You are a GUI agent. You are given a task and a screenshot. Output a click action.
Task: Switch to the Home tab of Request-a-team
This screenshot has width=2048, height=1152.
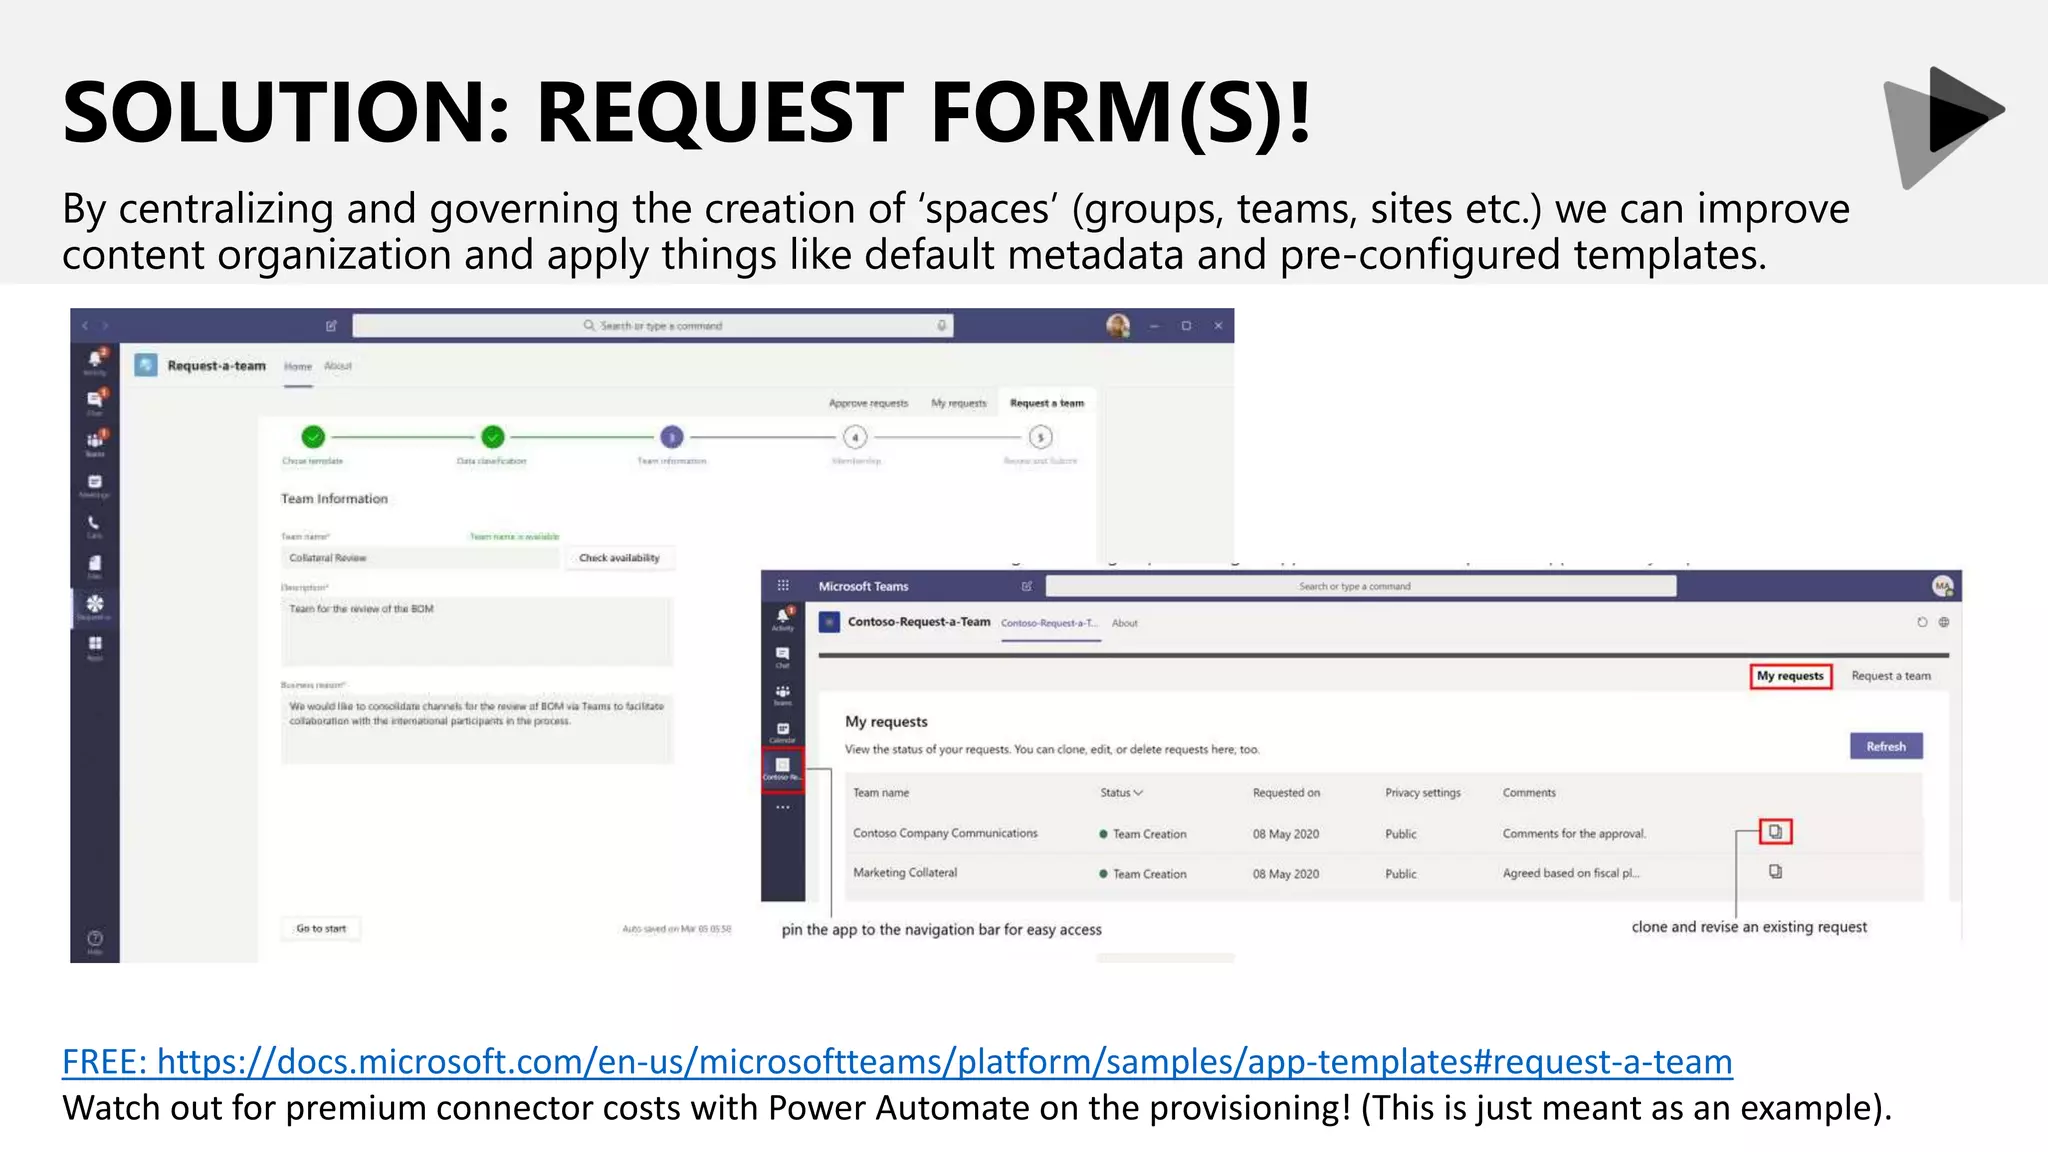(298, 367)
